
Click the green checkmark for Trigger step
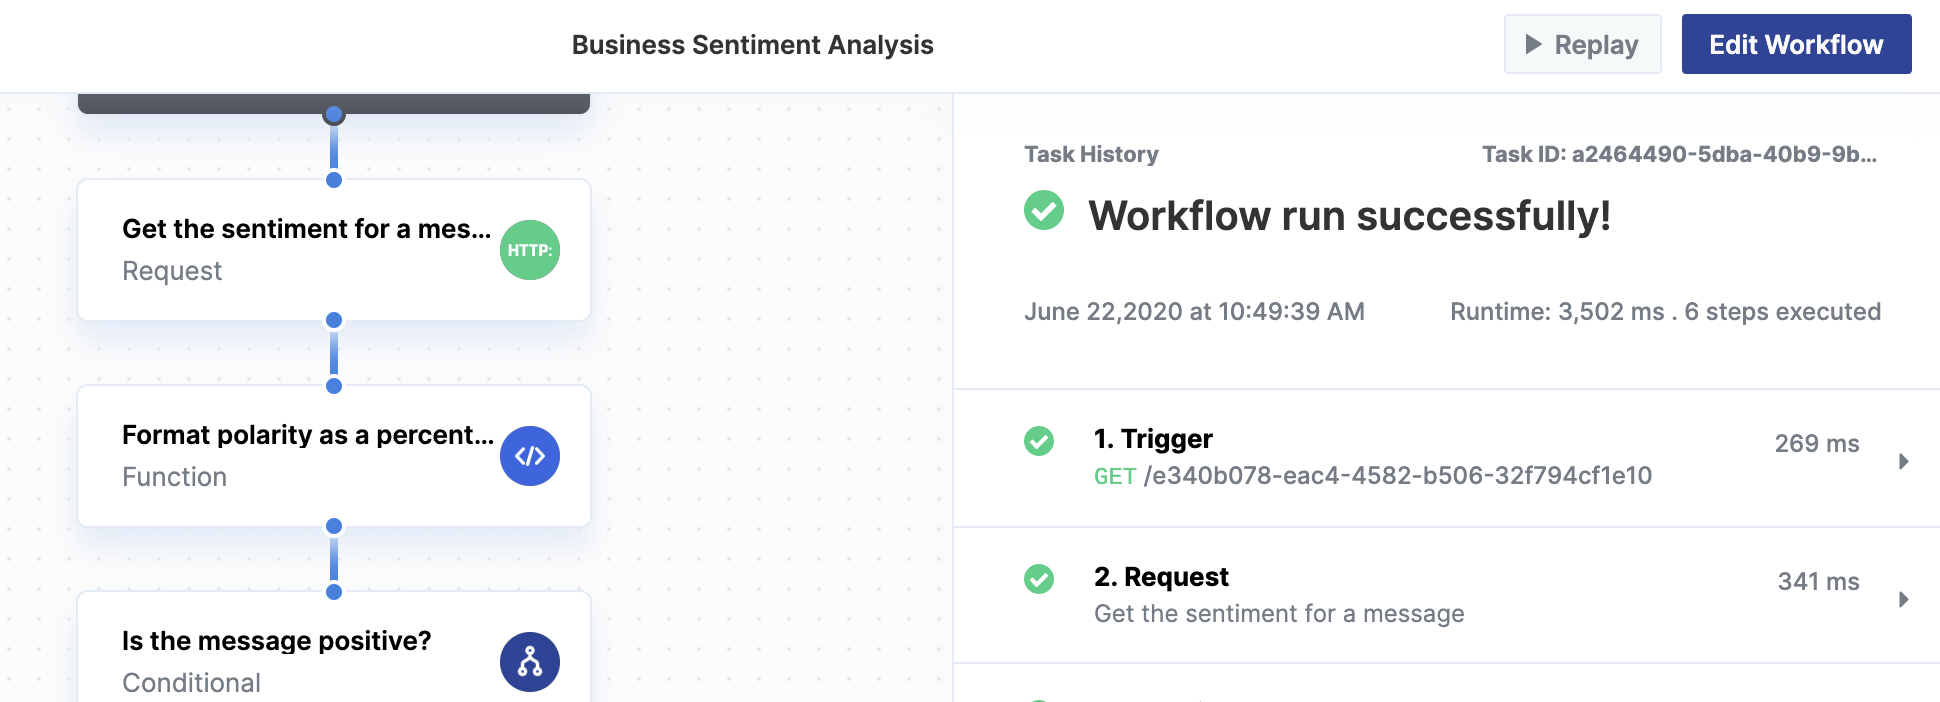(1039, 441)
